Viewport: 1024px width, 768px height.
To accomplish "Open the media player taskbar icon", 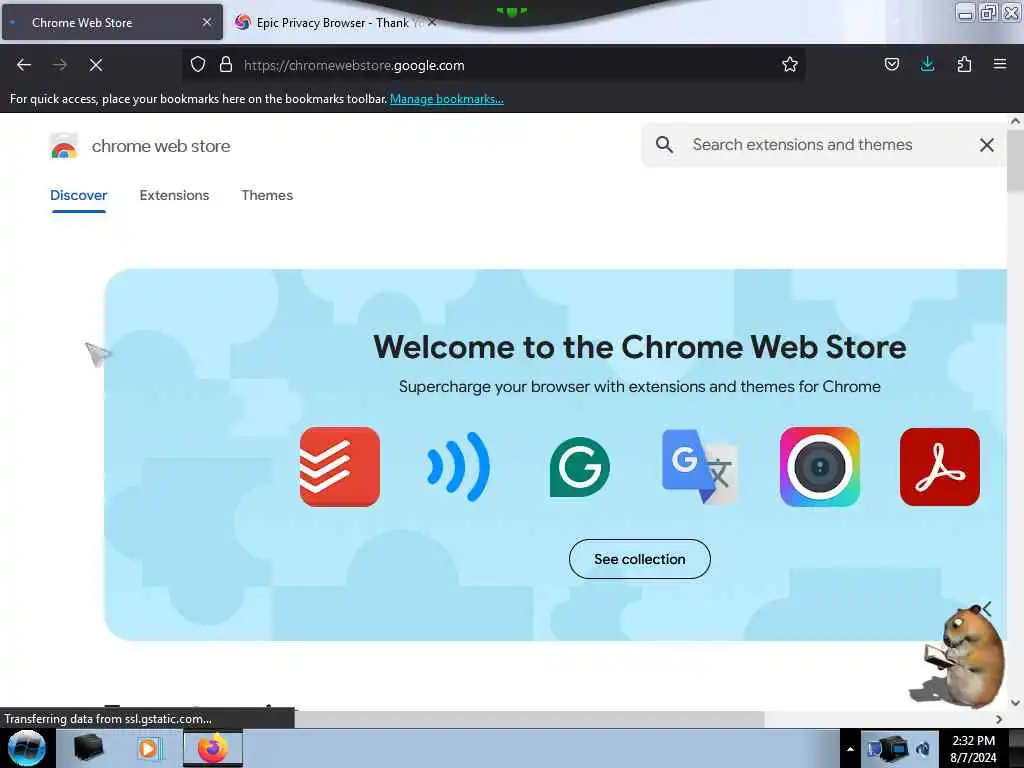I will click(x=148, y=748).
